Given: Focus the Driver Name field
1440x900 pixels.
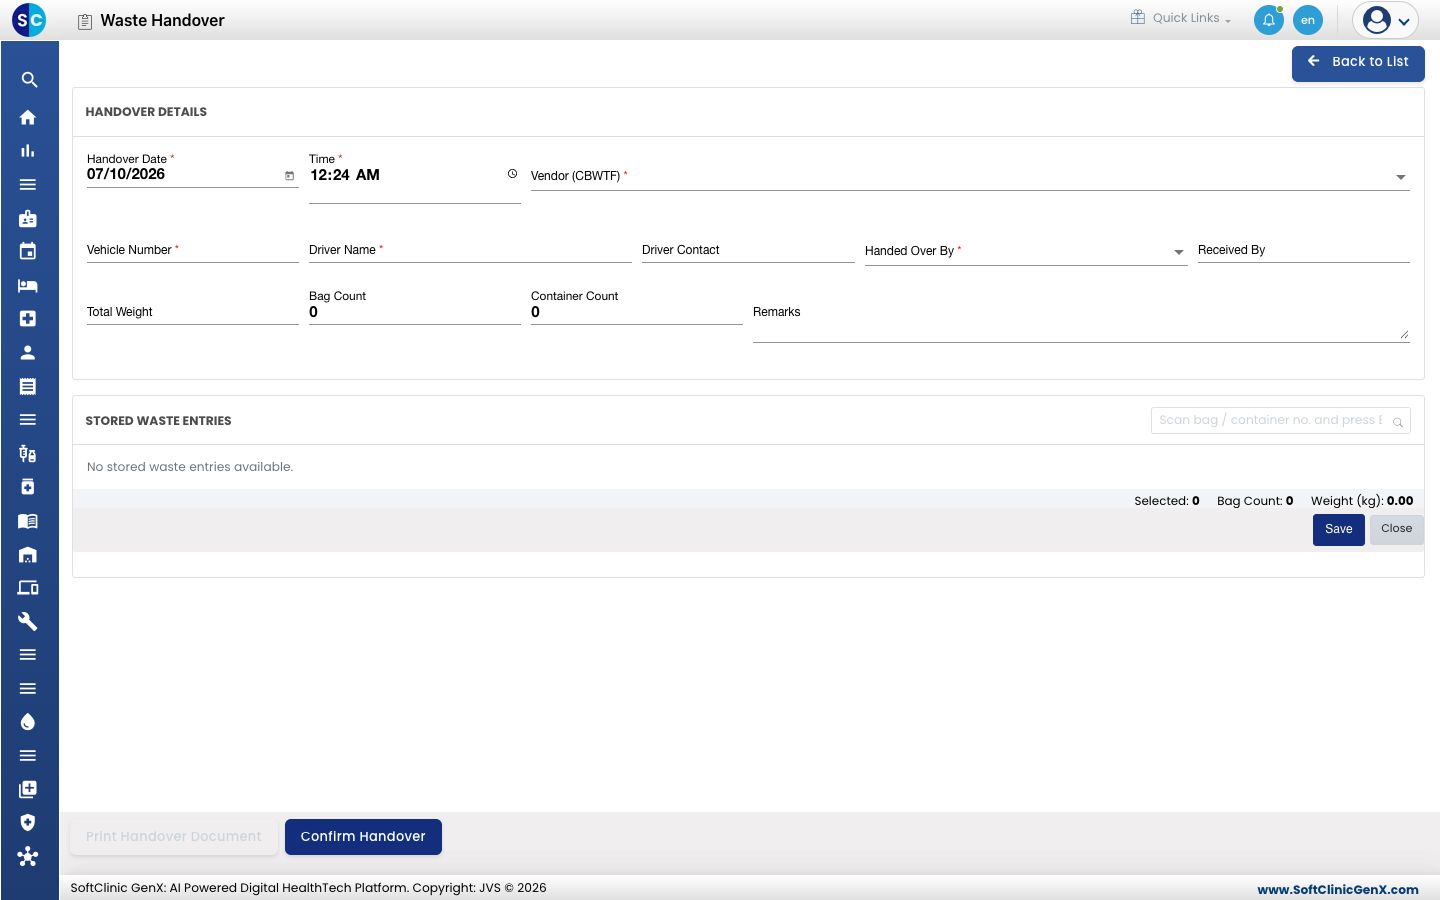Looking at the screenshot, I should tap(470, 250).
